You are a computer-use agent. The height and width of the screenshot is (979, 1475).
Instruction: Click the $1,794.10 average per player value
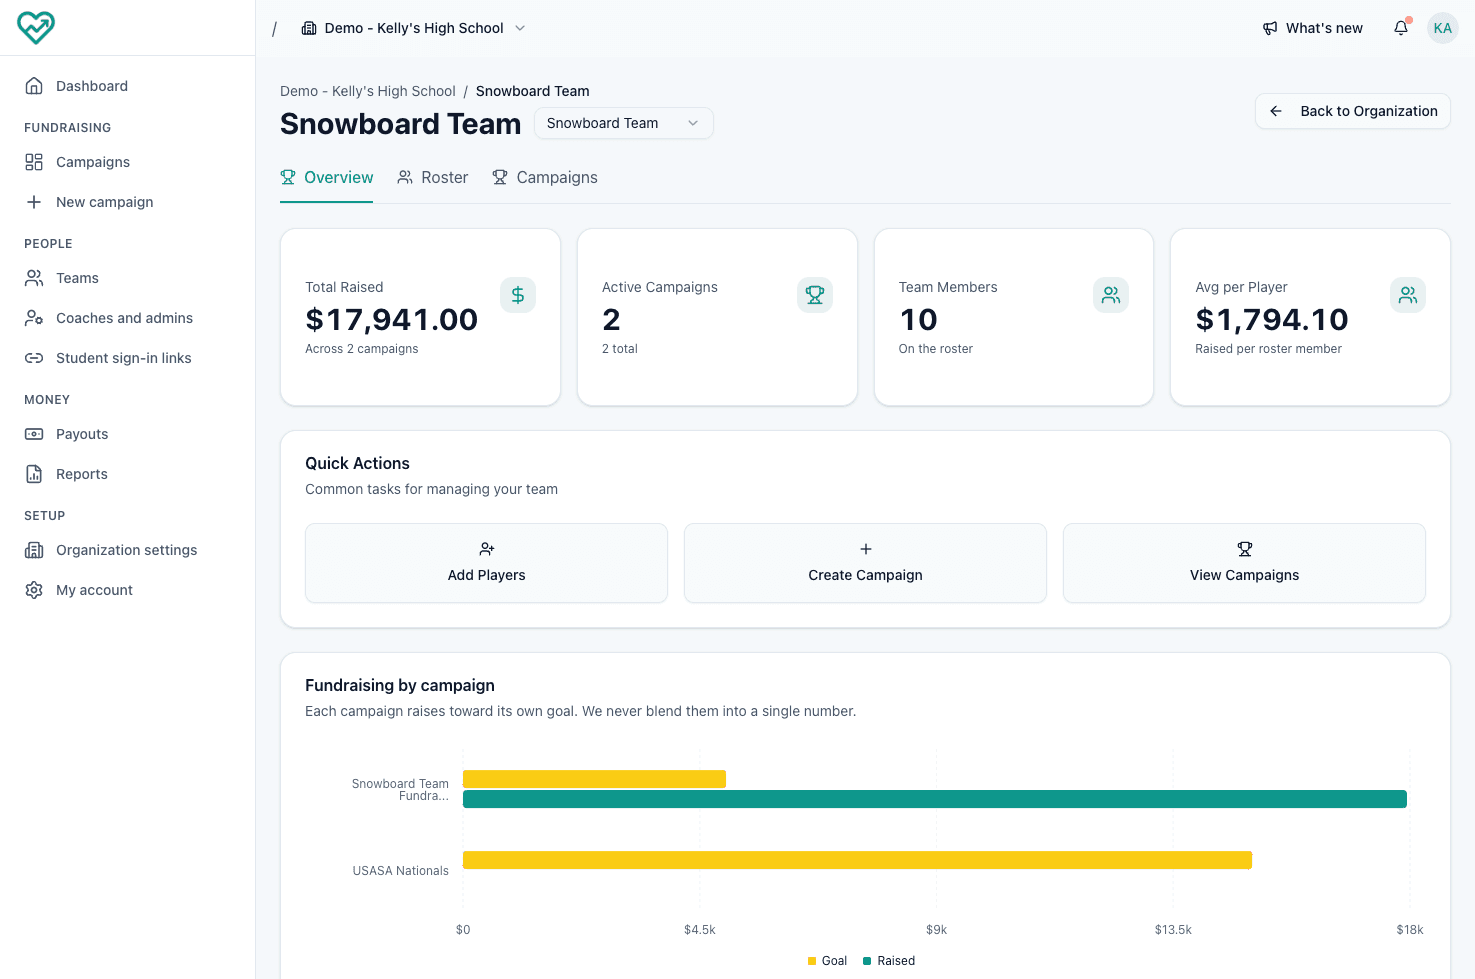(x=1272, y=320)
